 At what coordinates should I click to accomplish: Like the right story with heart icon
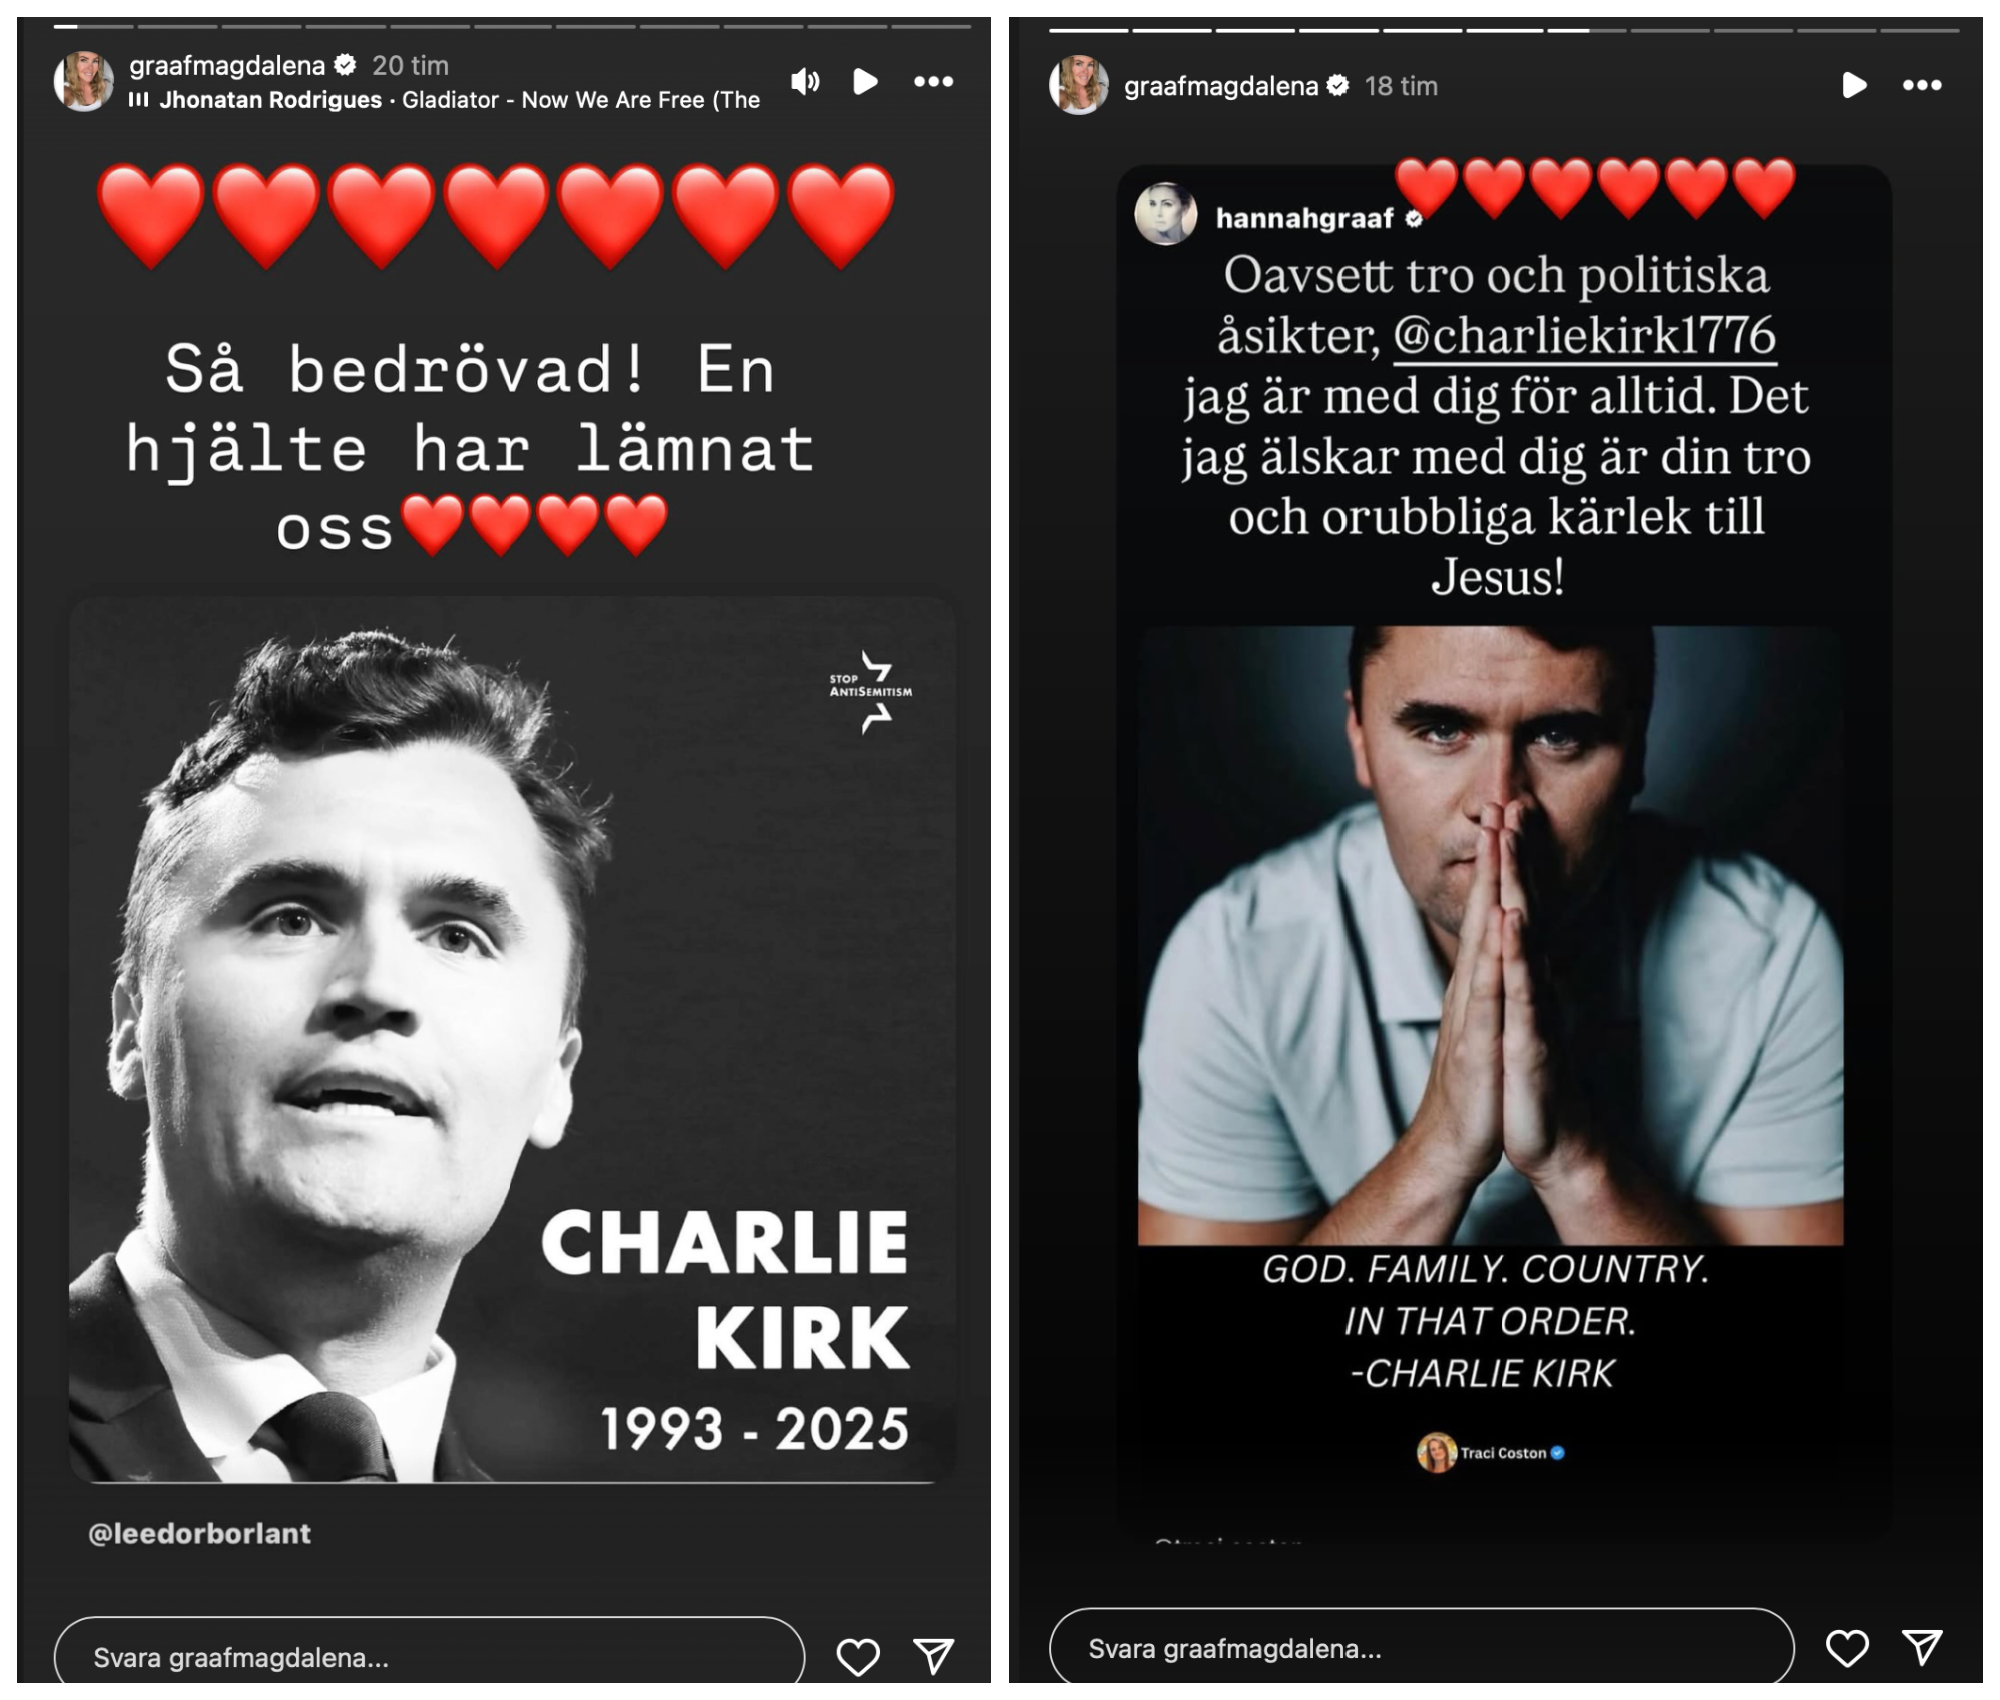[x=1847, y=1648]
